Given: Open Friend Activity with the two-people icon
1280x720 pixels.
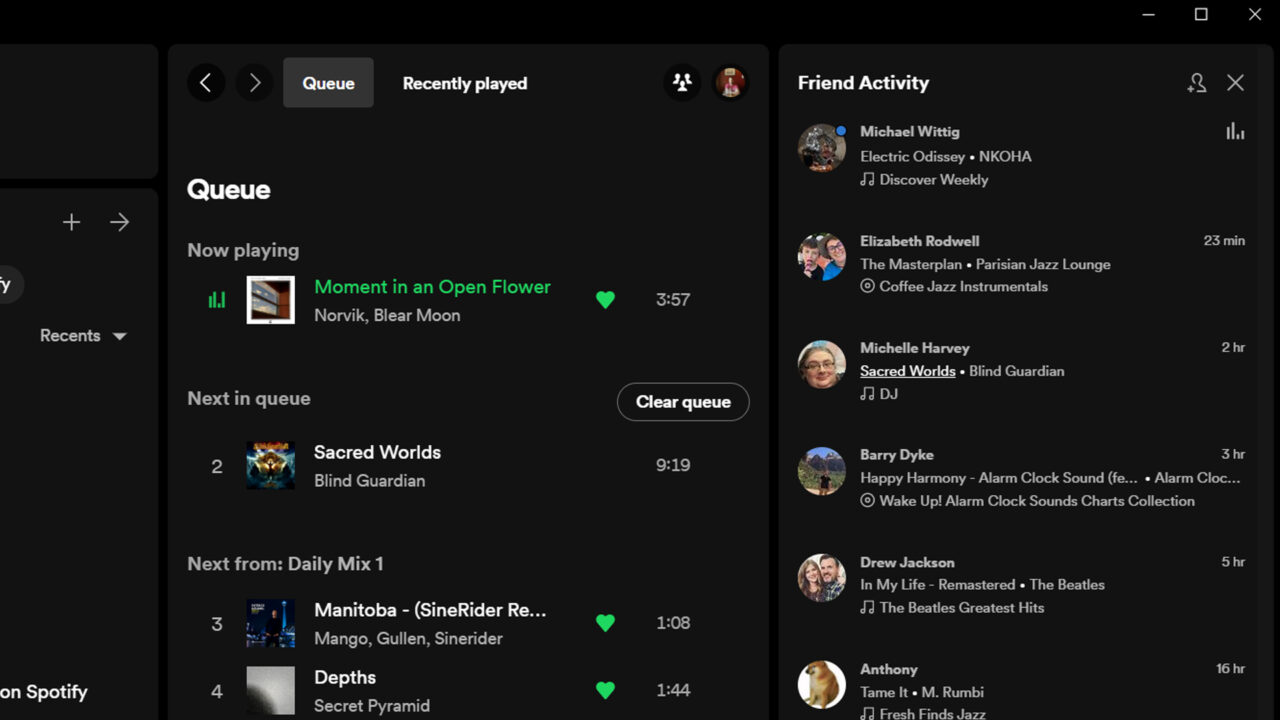Looking at the screenshot, I should coord(682,83).
